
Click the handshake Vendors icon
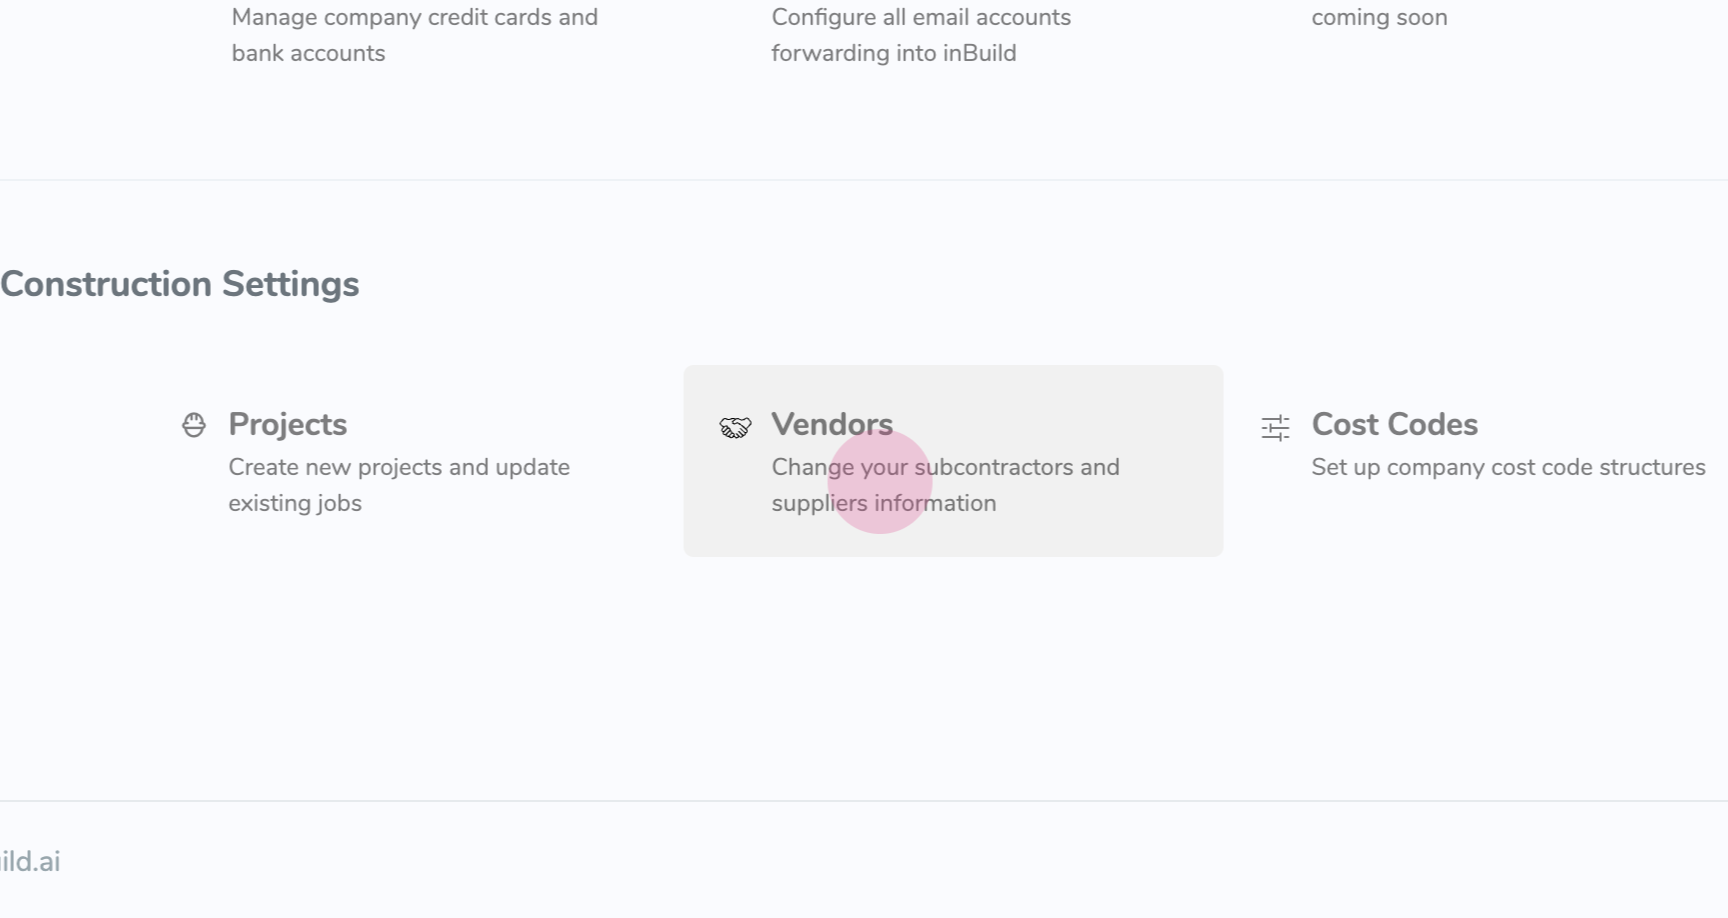point(735,428)
